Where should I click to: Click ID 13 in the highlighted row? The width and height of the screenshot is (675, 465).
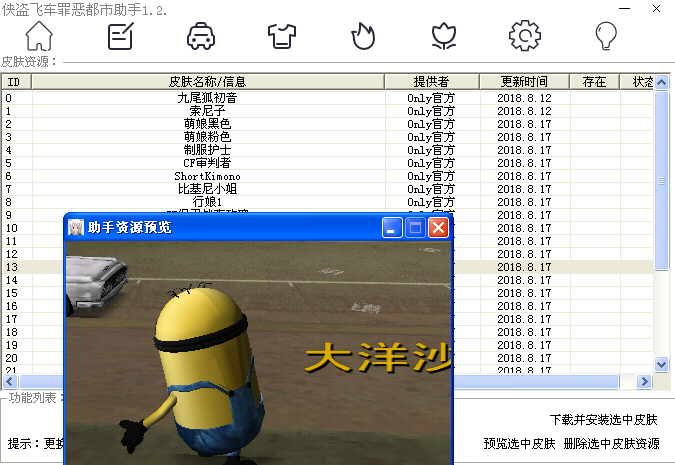point(12,267)
